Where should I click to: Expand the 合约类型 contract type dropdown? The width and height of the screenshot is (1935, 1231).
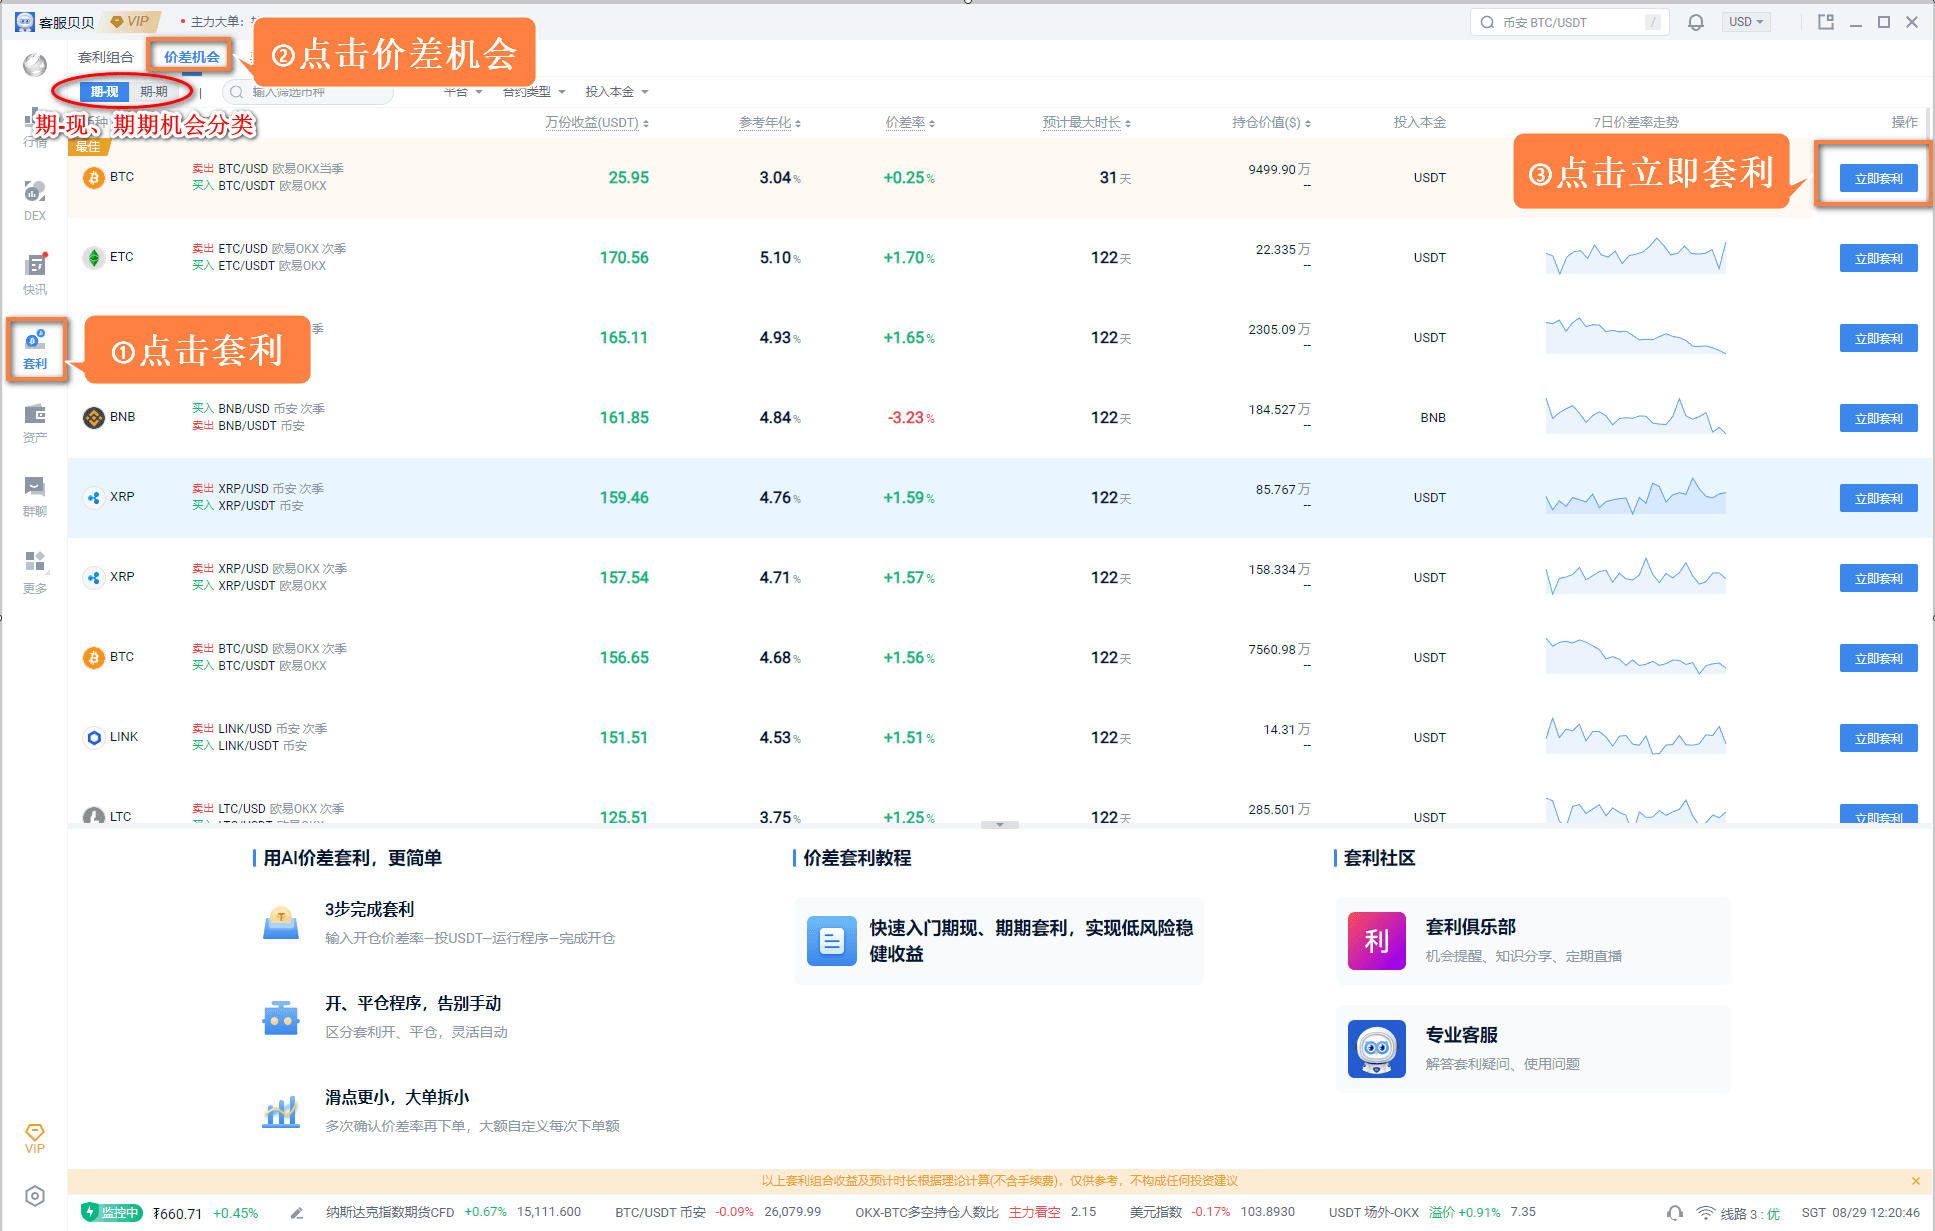534,92
